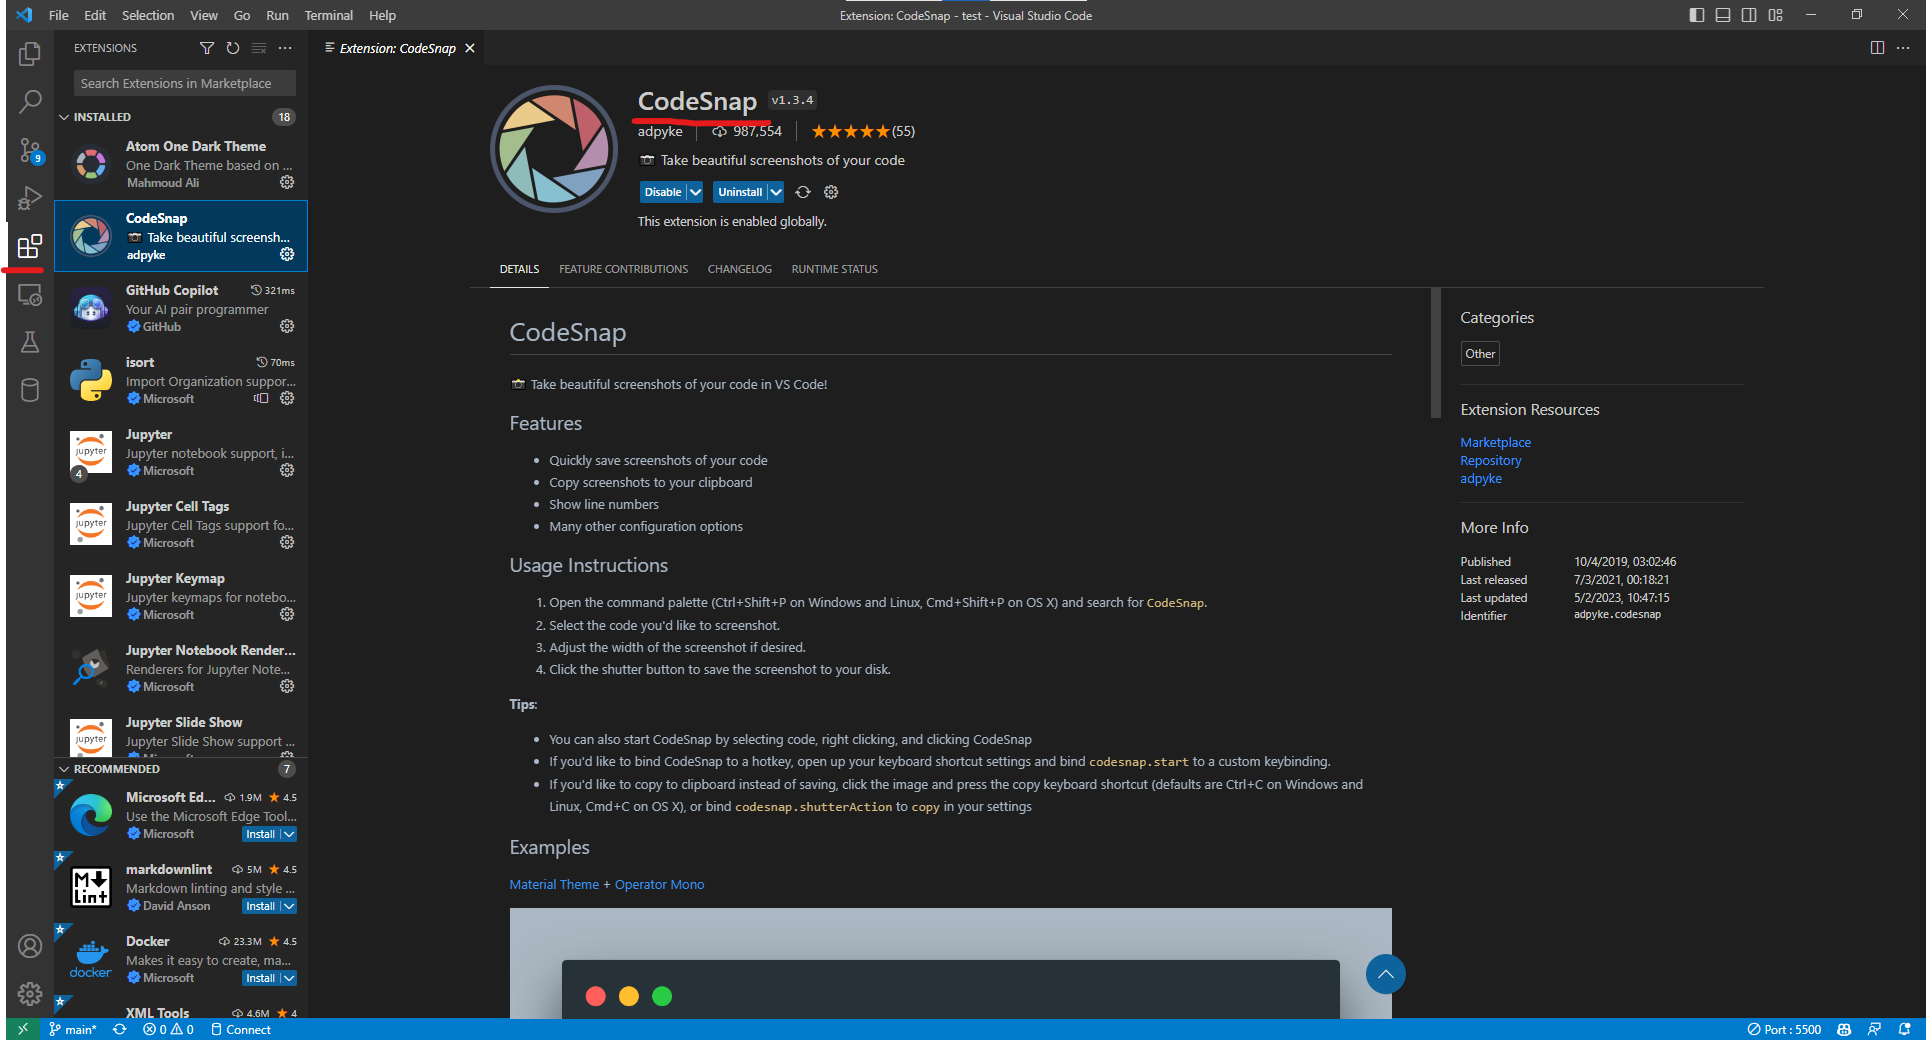Collapse the RECOMMENDED extensions section
Viewport: 1926px width, 1040px height.
[x=108, y=769]
